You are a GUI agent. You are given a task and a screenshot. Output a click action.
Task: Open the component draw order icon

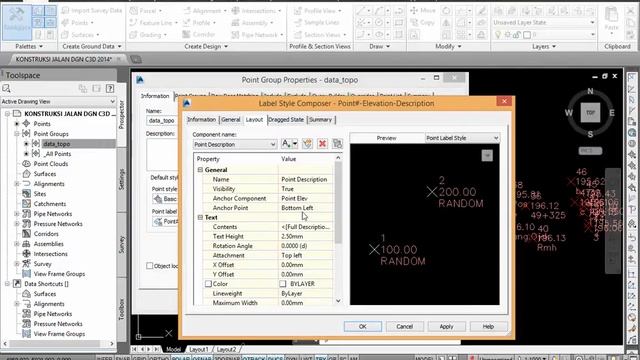click(338, 143)
